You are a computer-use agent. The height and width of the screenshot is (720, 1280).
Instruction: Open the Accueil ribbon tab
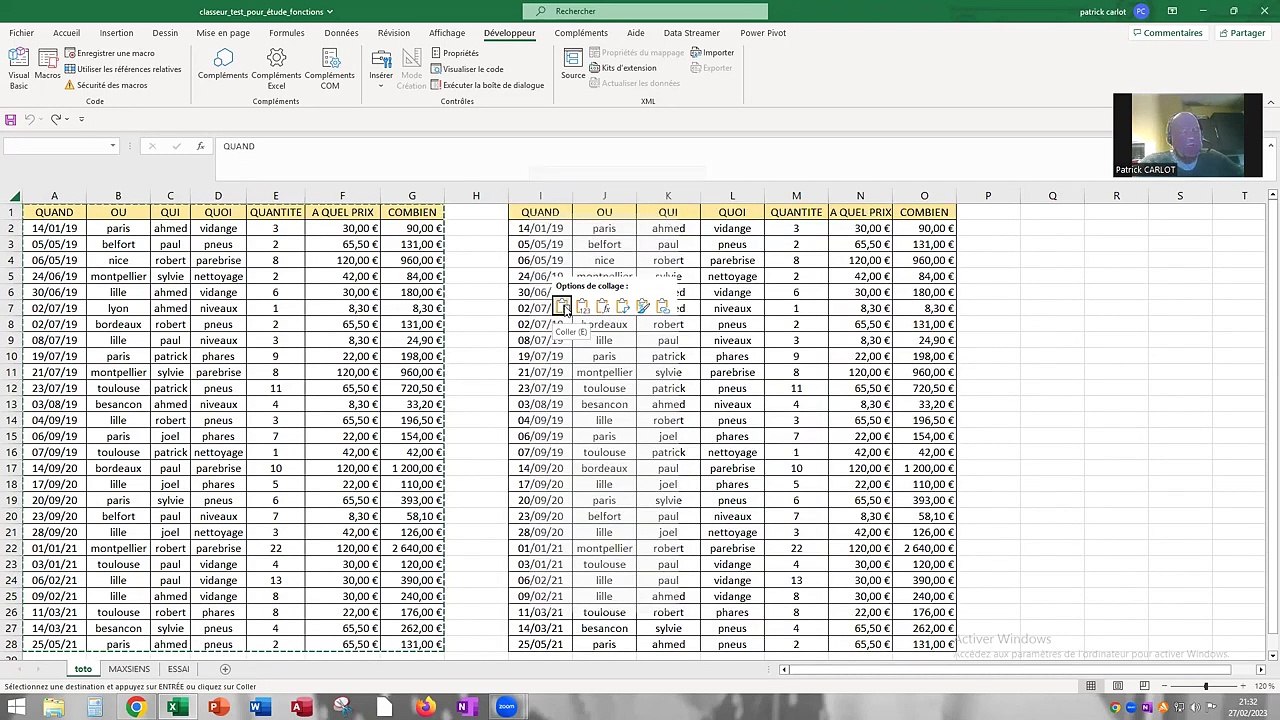point(66,33)
